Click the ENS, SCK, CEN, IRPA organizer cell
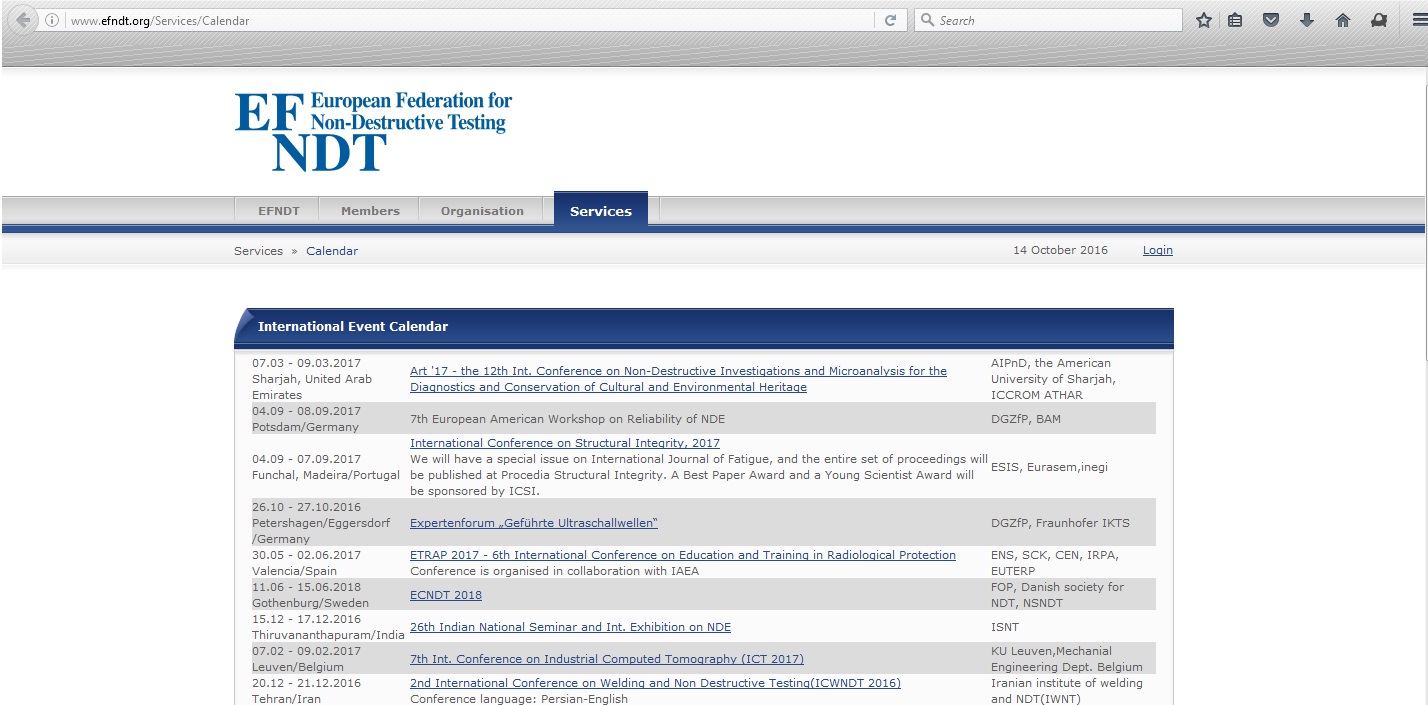Image resolution: width=1428 pixels, height=705 pixels. pos(1055,563)
